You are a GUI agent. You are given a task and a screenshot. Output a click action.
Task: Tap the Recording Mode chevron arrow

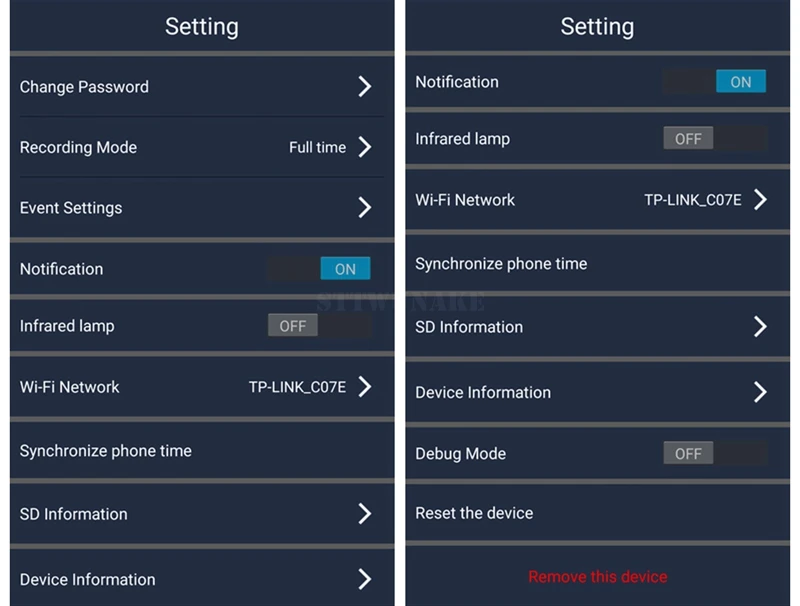point(364,147)
